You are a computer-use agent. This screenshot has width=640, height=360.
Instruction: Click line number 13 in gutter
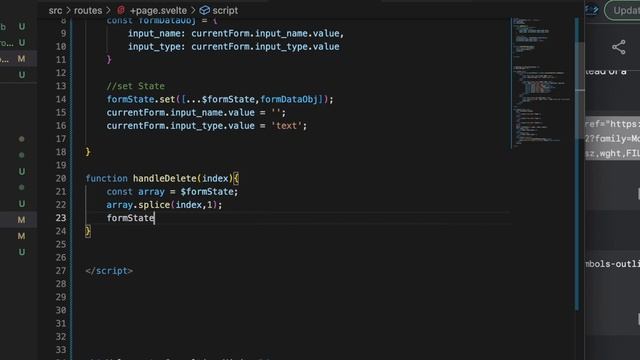click(x=61, y=86)
